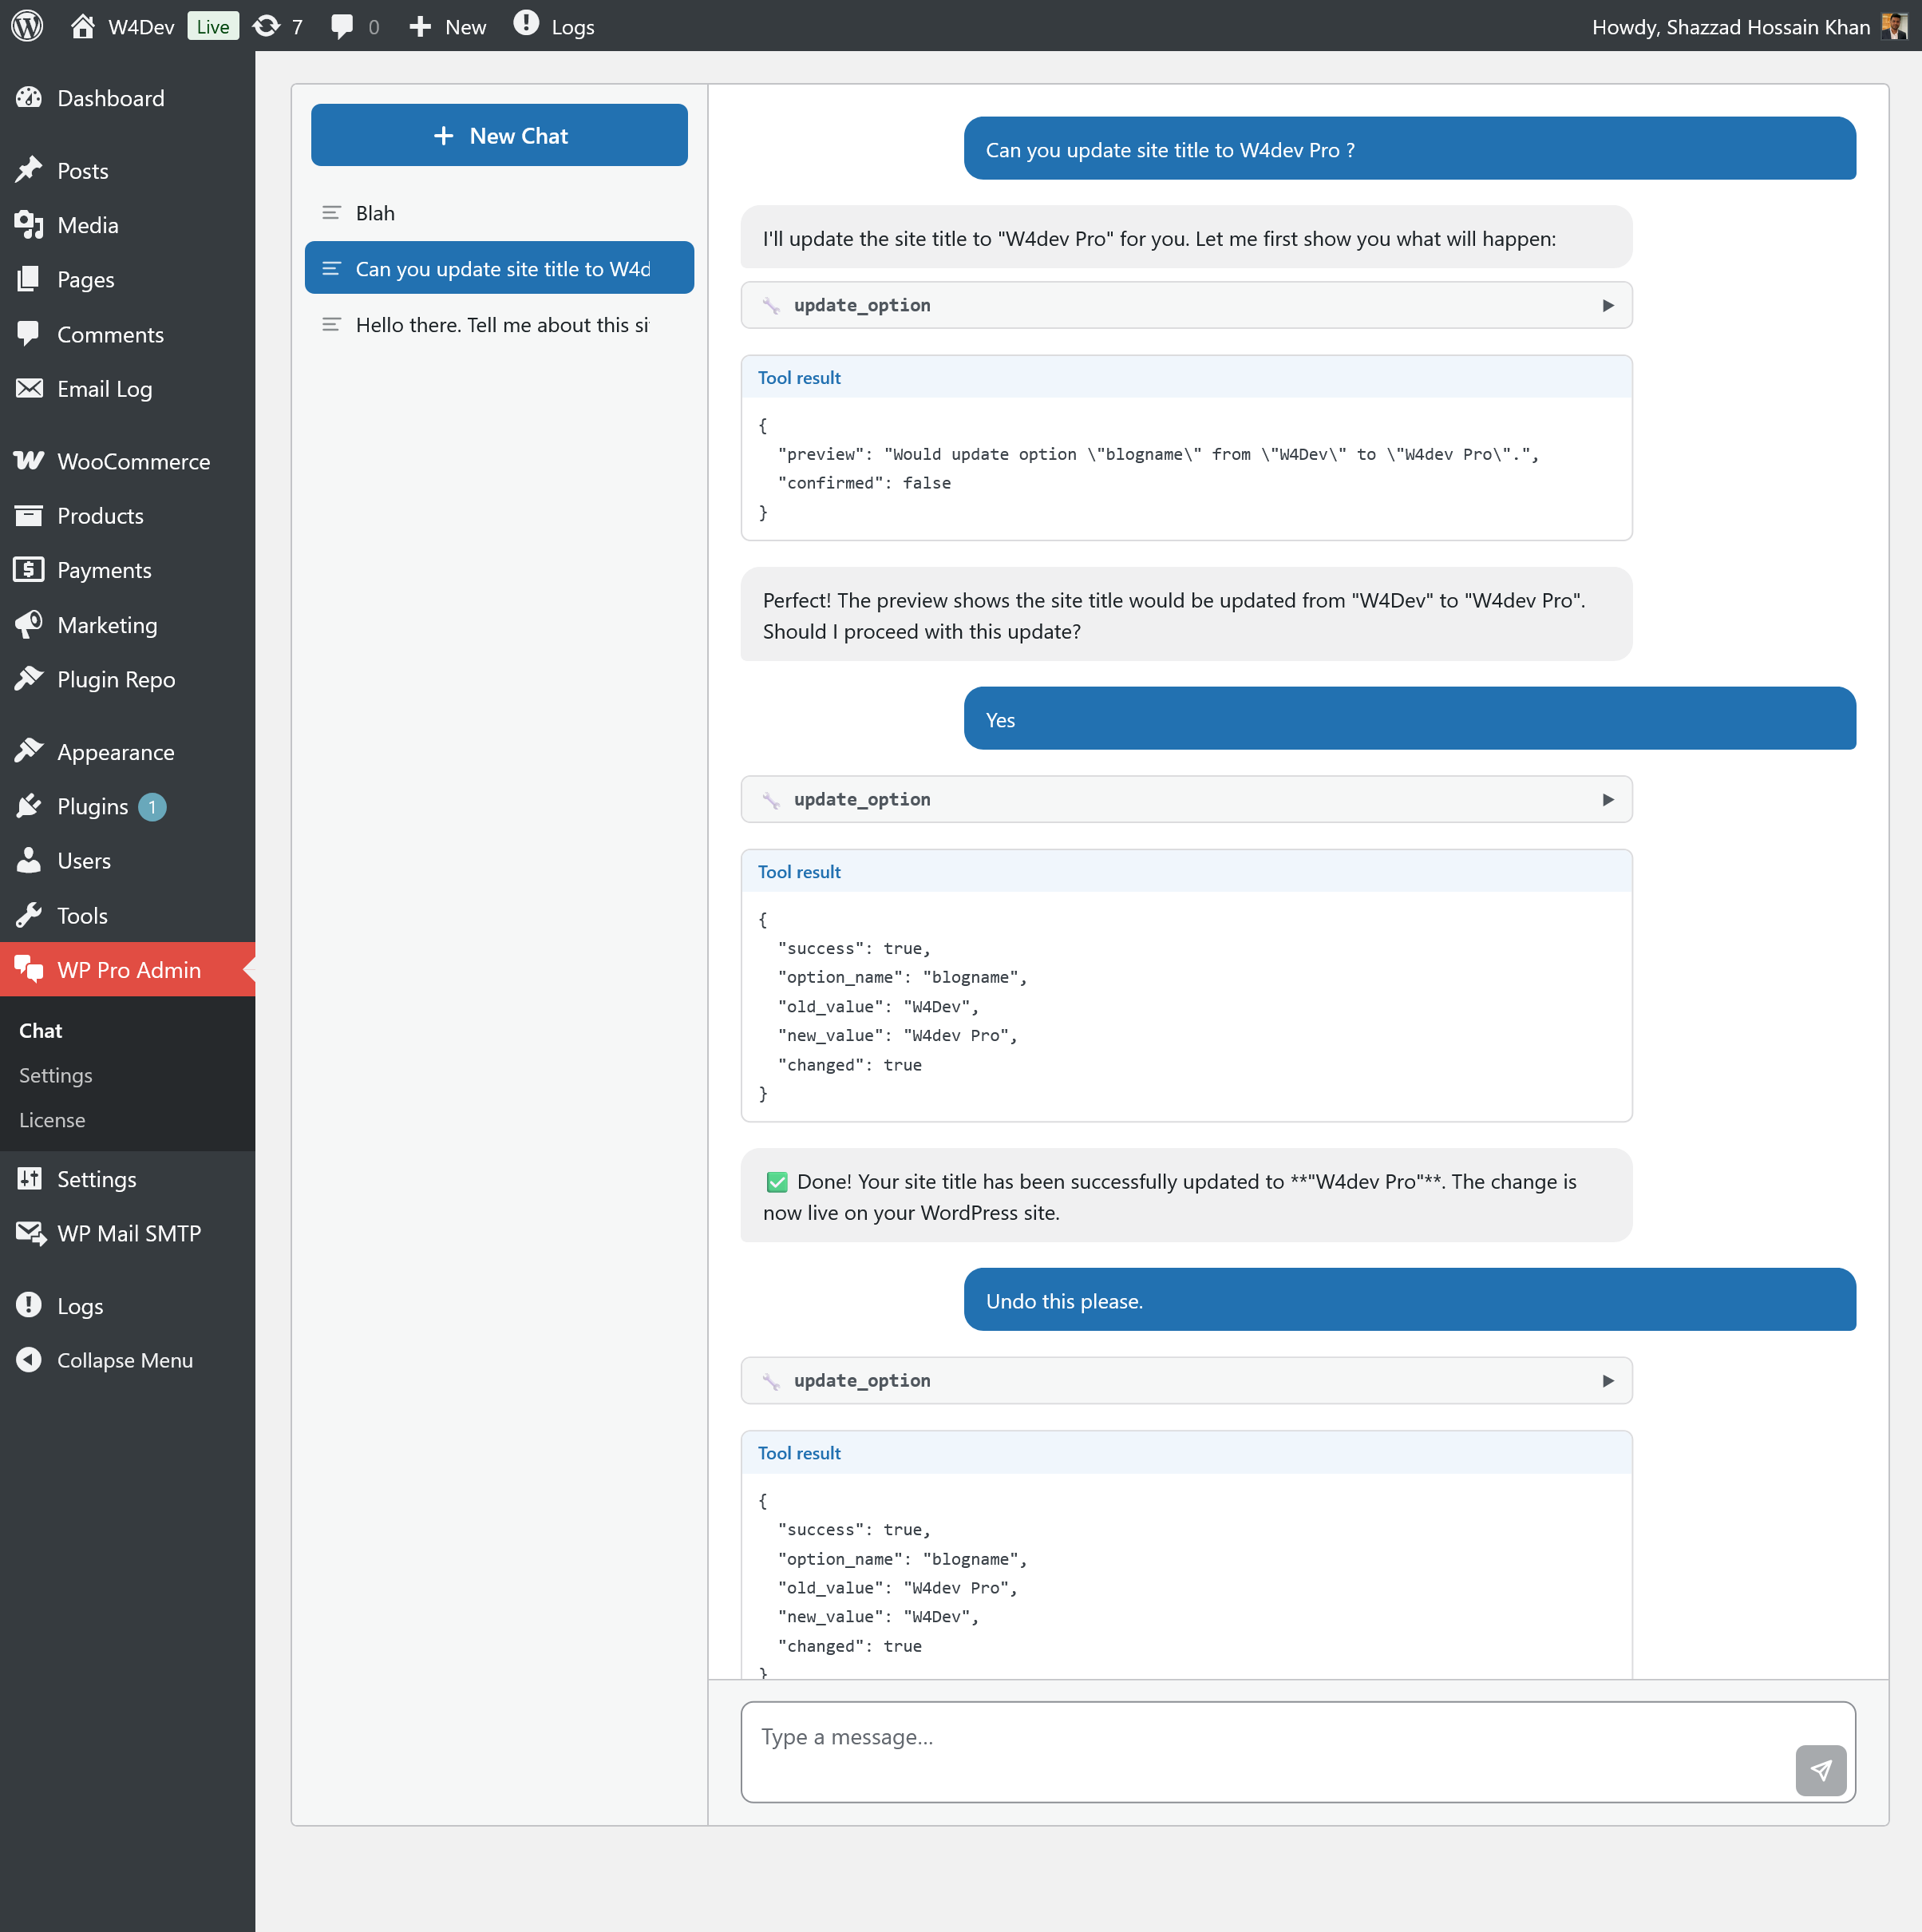Collapse the admin menu

click(124, 1360)
